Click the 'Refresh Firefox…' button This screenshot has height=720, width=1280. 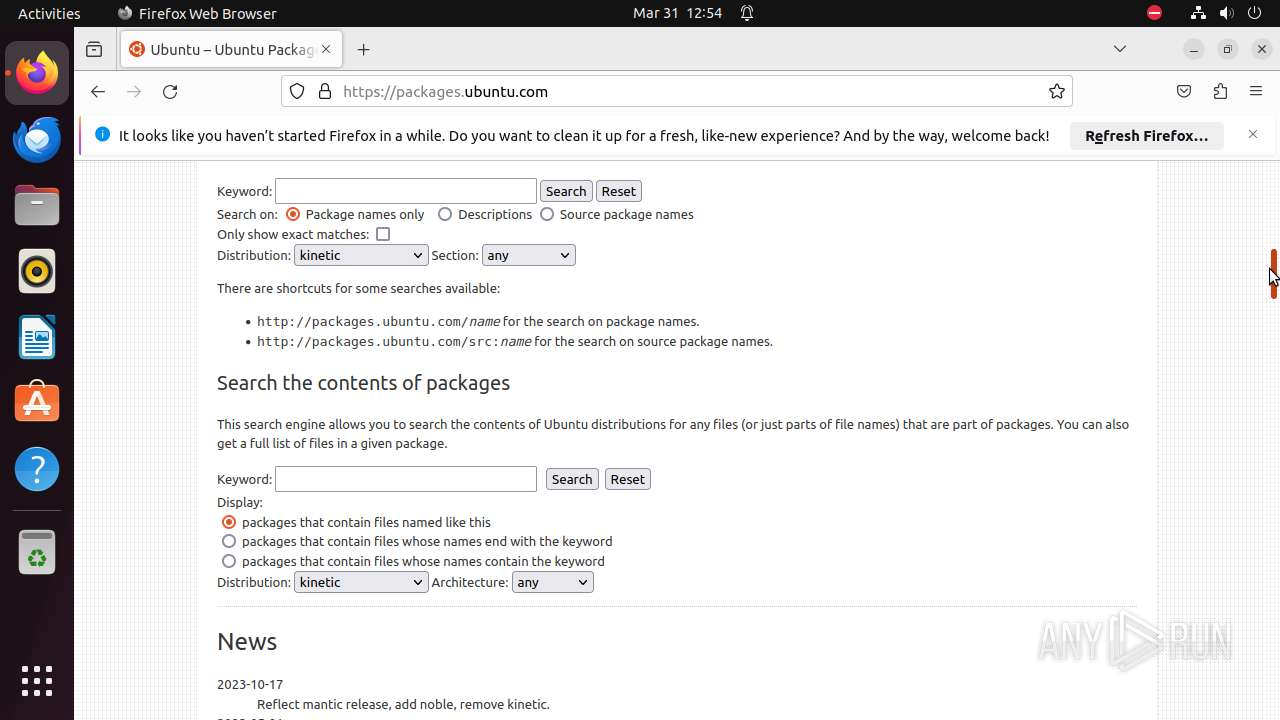tap(1147, 136)
